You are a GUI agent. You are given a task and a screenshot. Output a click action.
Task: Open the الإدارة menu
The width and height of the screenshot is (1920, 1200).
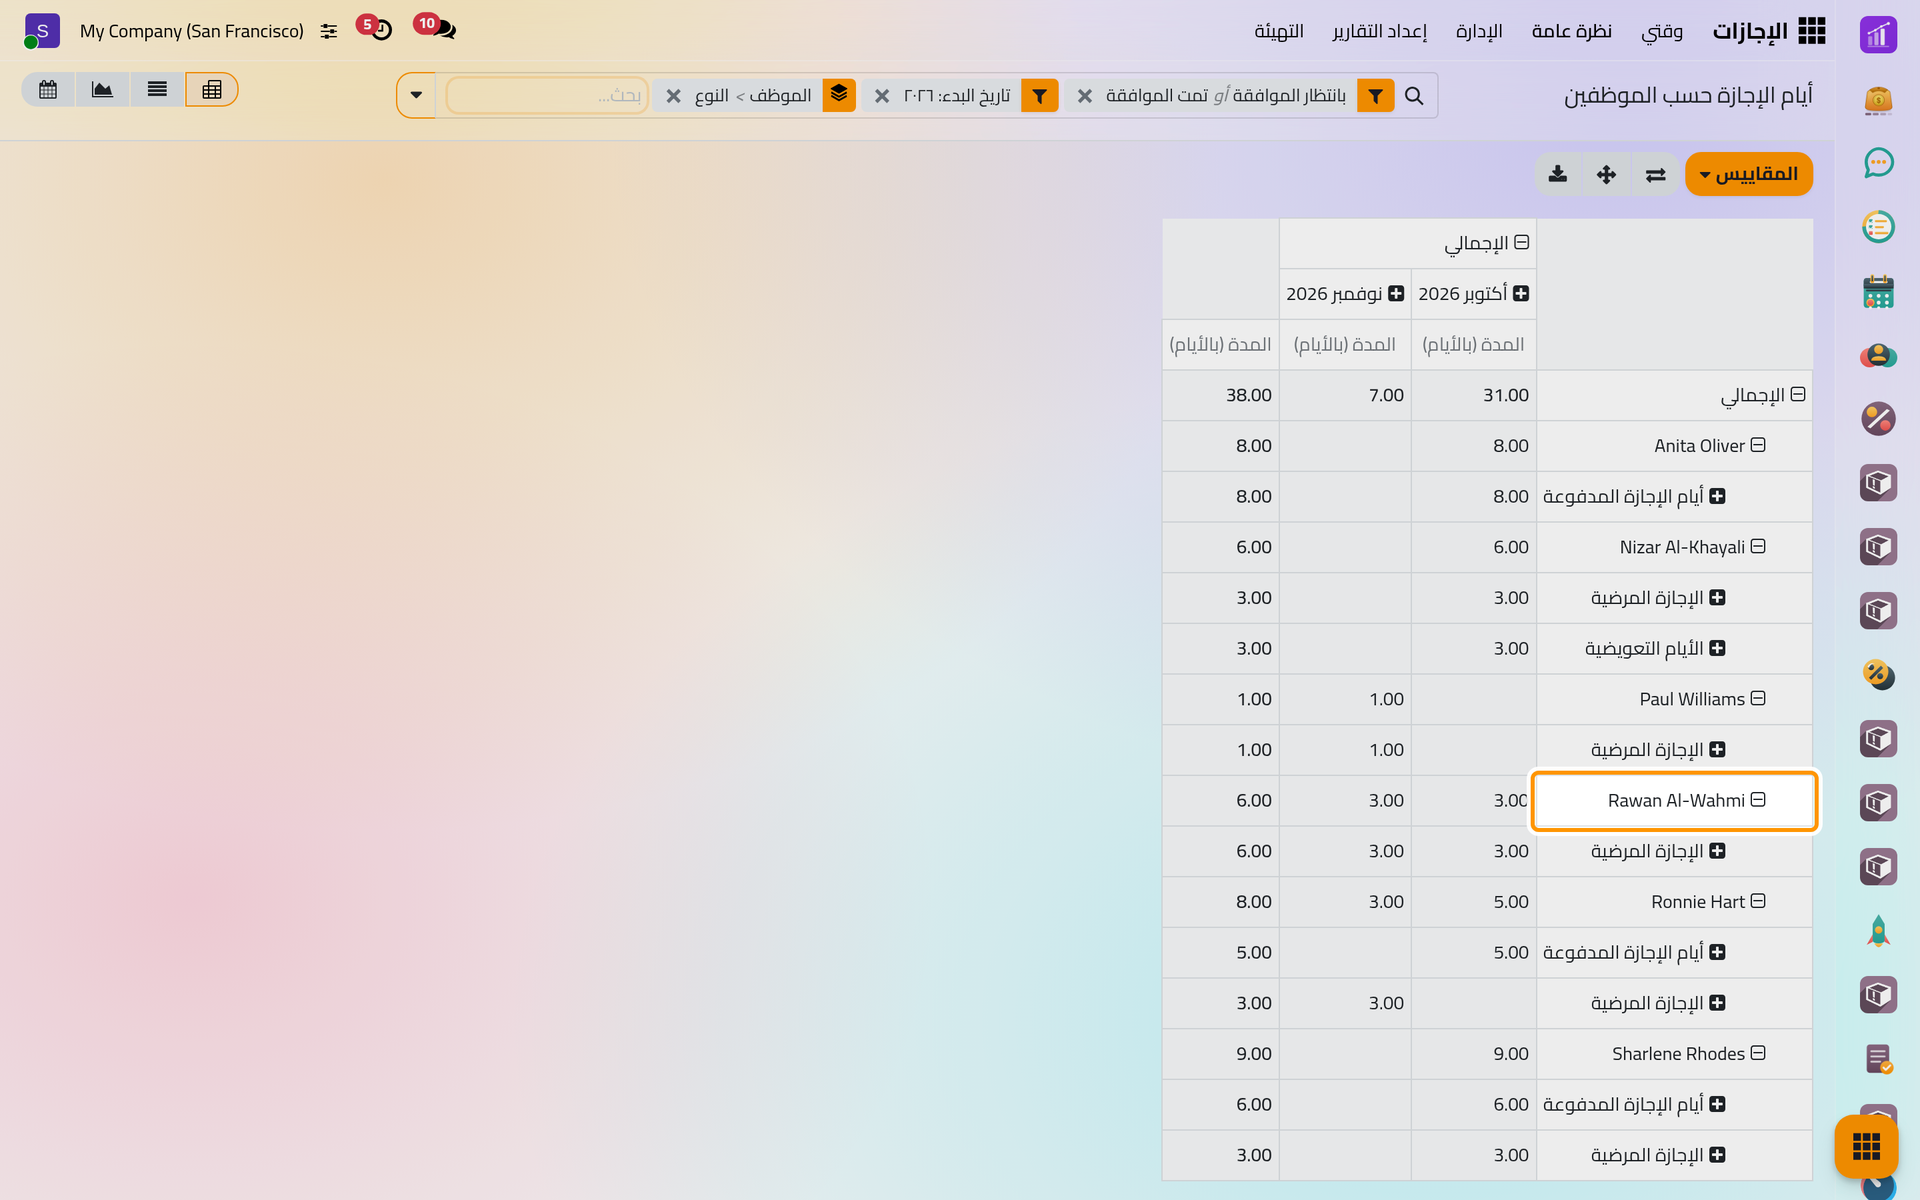pyautogui.click(x=1479, y=32)
